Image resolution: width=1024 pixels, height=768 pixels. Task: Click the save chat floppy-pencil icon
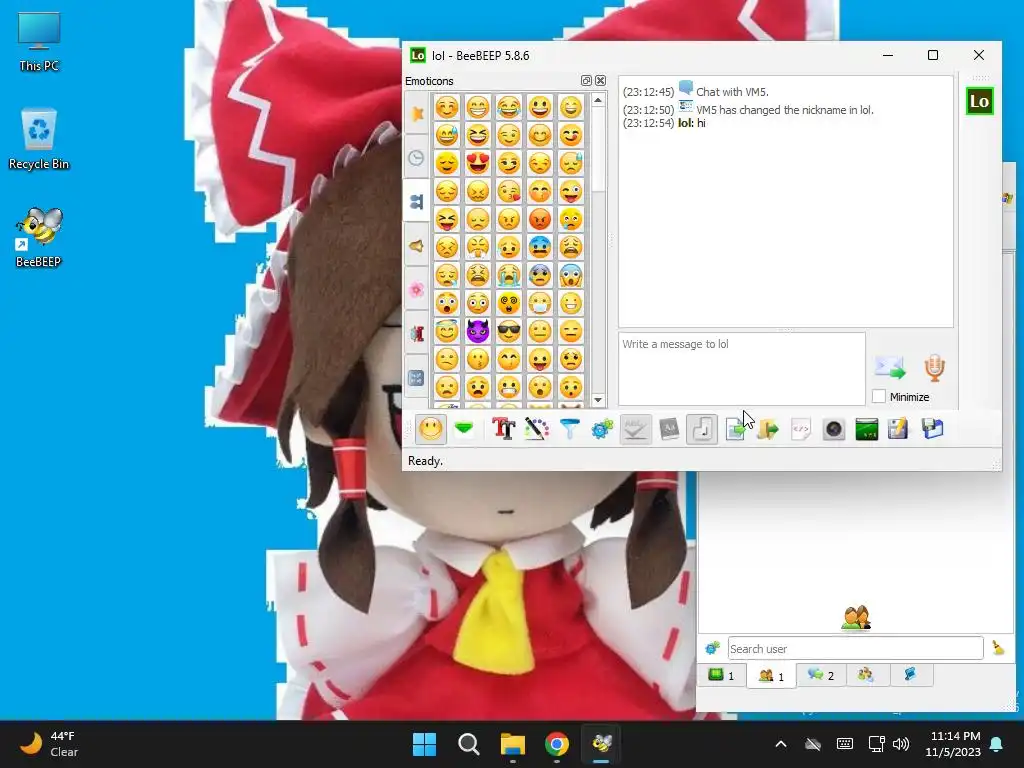tap(899, 429)
